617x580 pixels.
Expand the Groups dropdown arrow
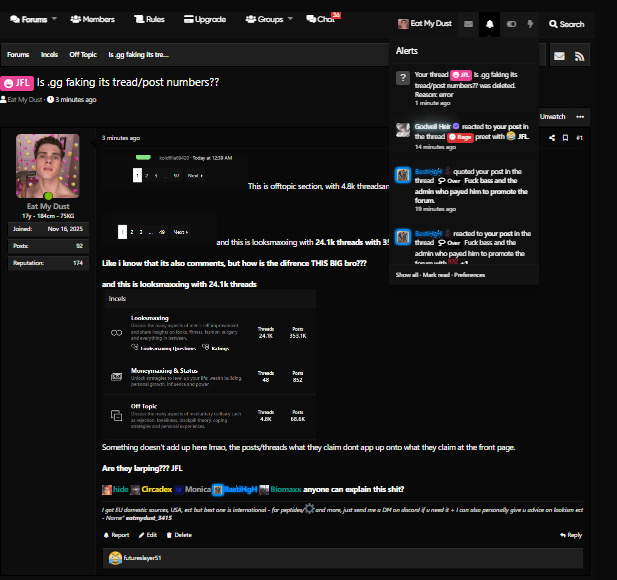(x=290, y=18)
